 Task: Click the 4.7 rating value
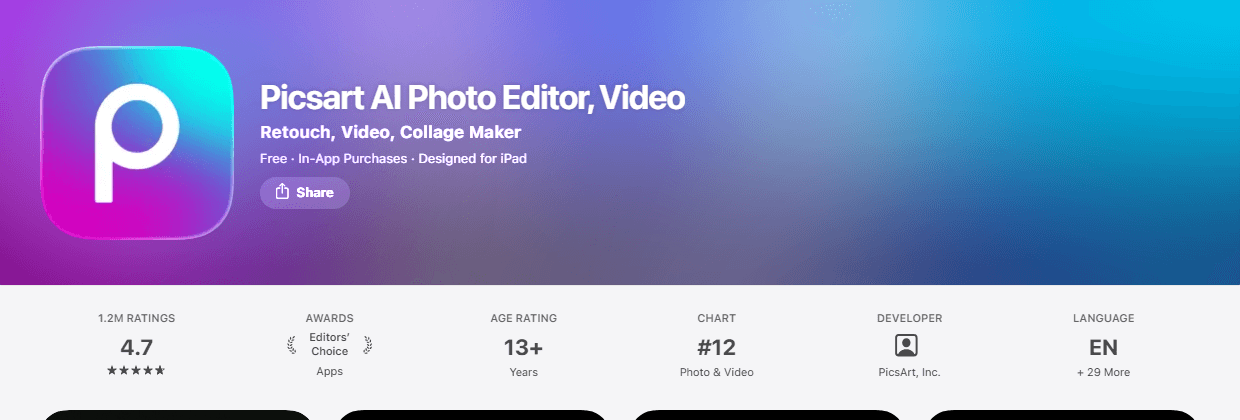136,348
